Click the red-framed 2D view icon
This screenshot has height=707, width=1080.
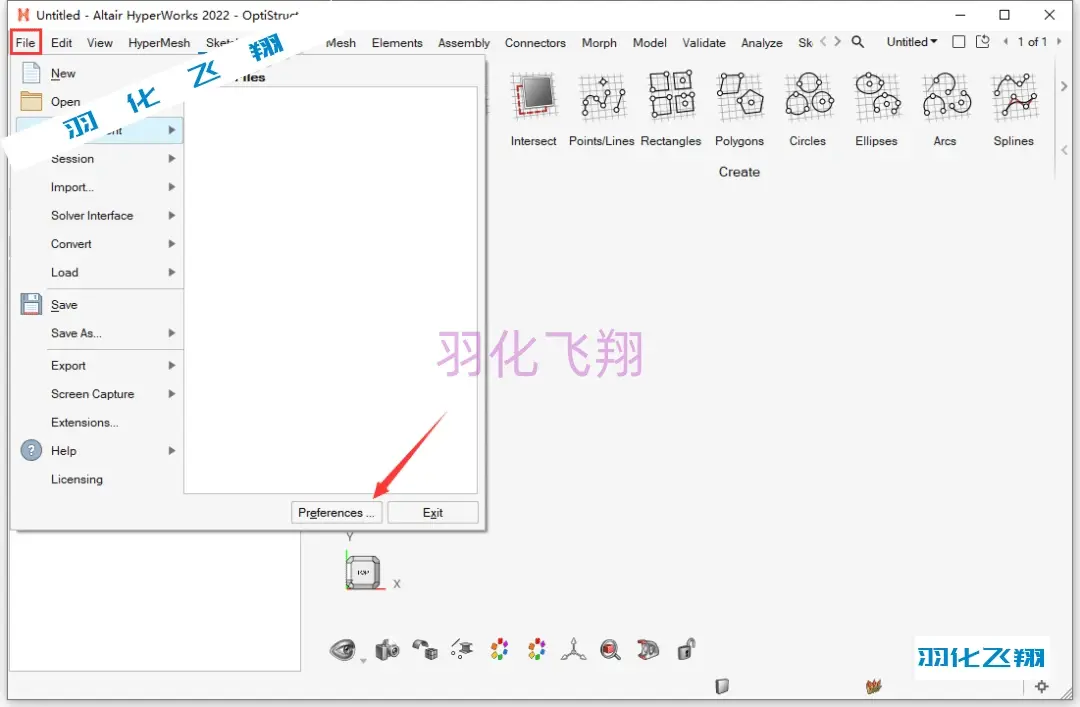[647, 649]
